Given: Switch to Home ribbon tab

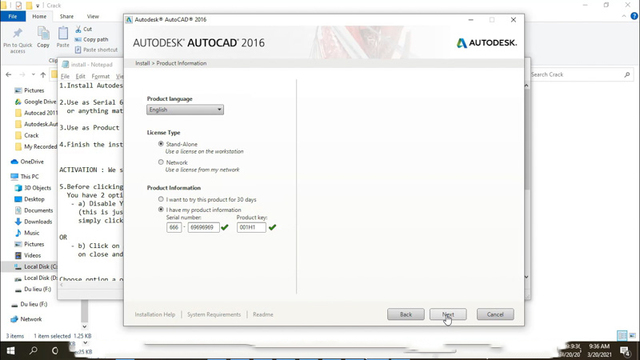Looking at the screenshot, I should [39, 16].
